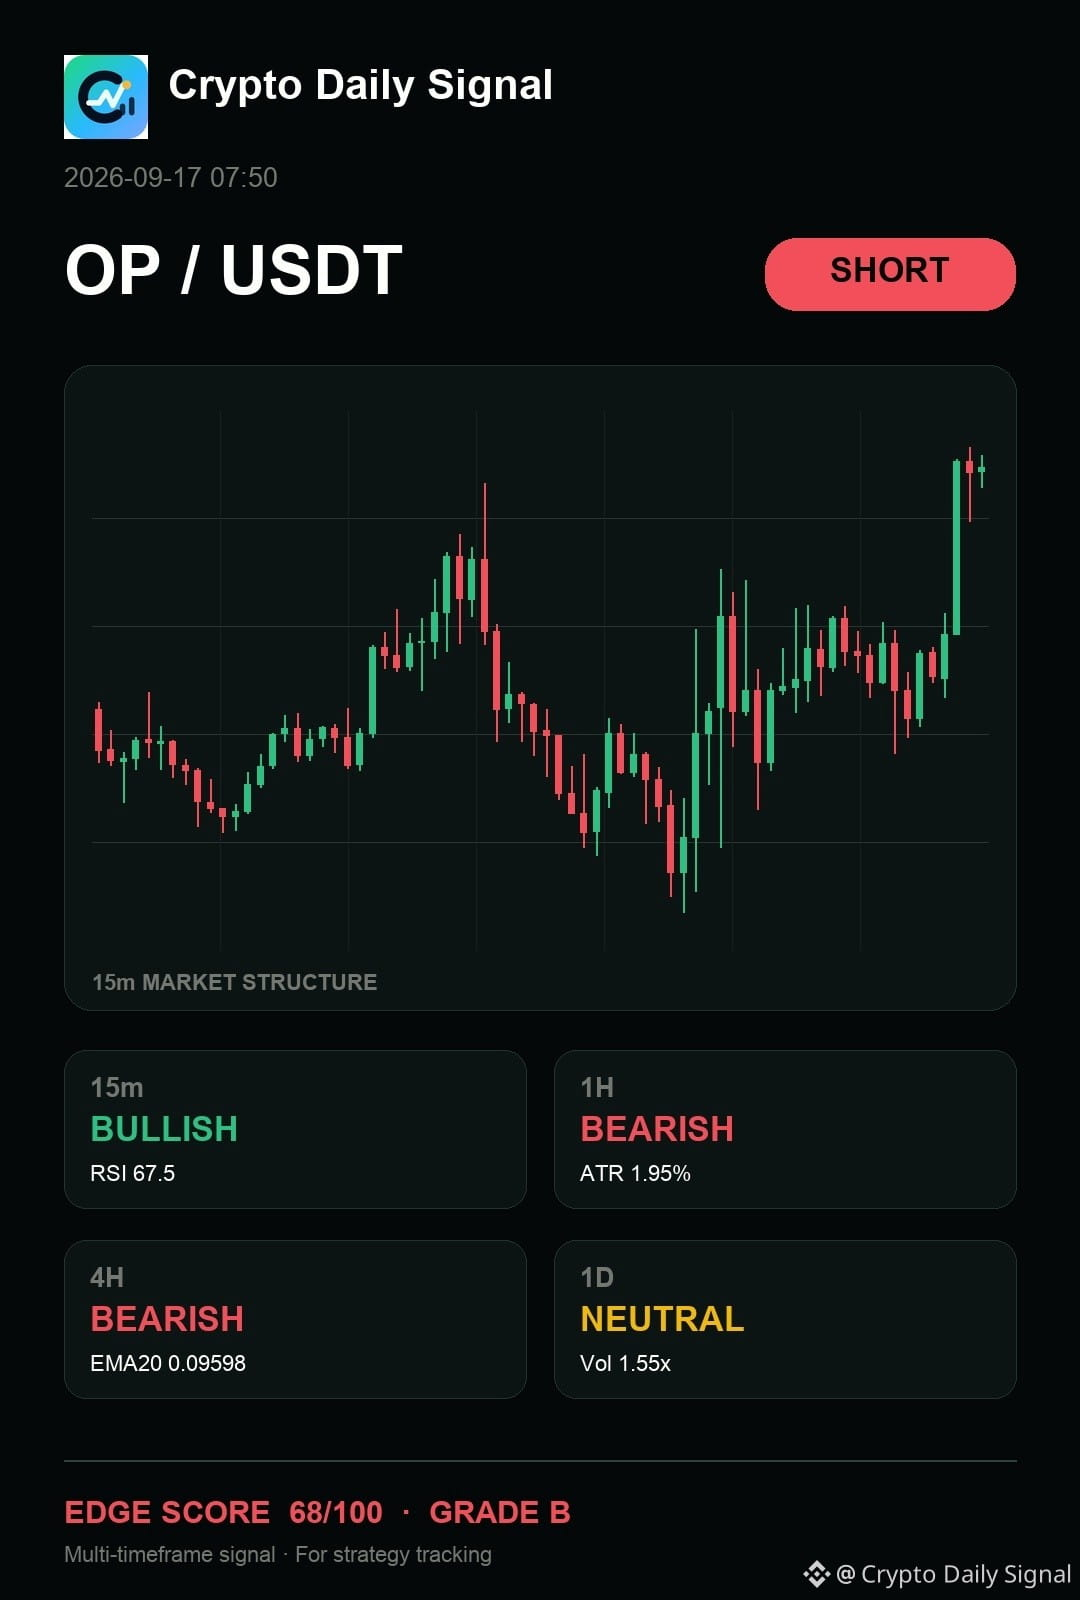Click the EDGE SCORE 68/100 text

pyautogui.click(x=223, y=1512)
